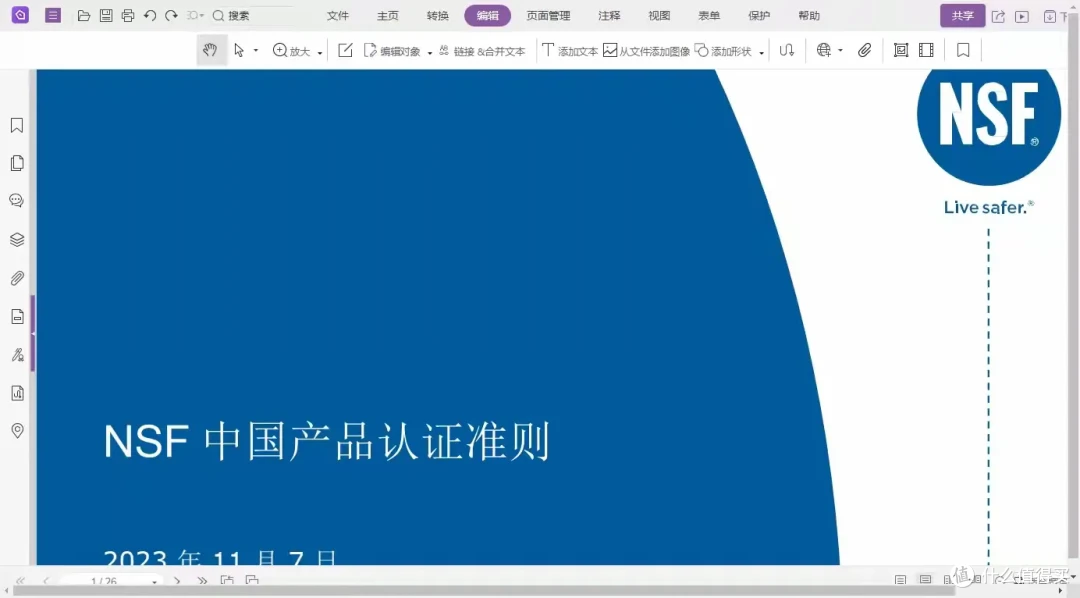Select the 编辑 tab
The width and height of the screenshot is (1080, 598).
[x=488, y=15]
